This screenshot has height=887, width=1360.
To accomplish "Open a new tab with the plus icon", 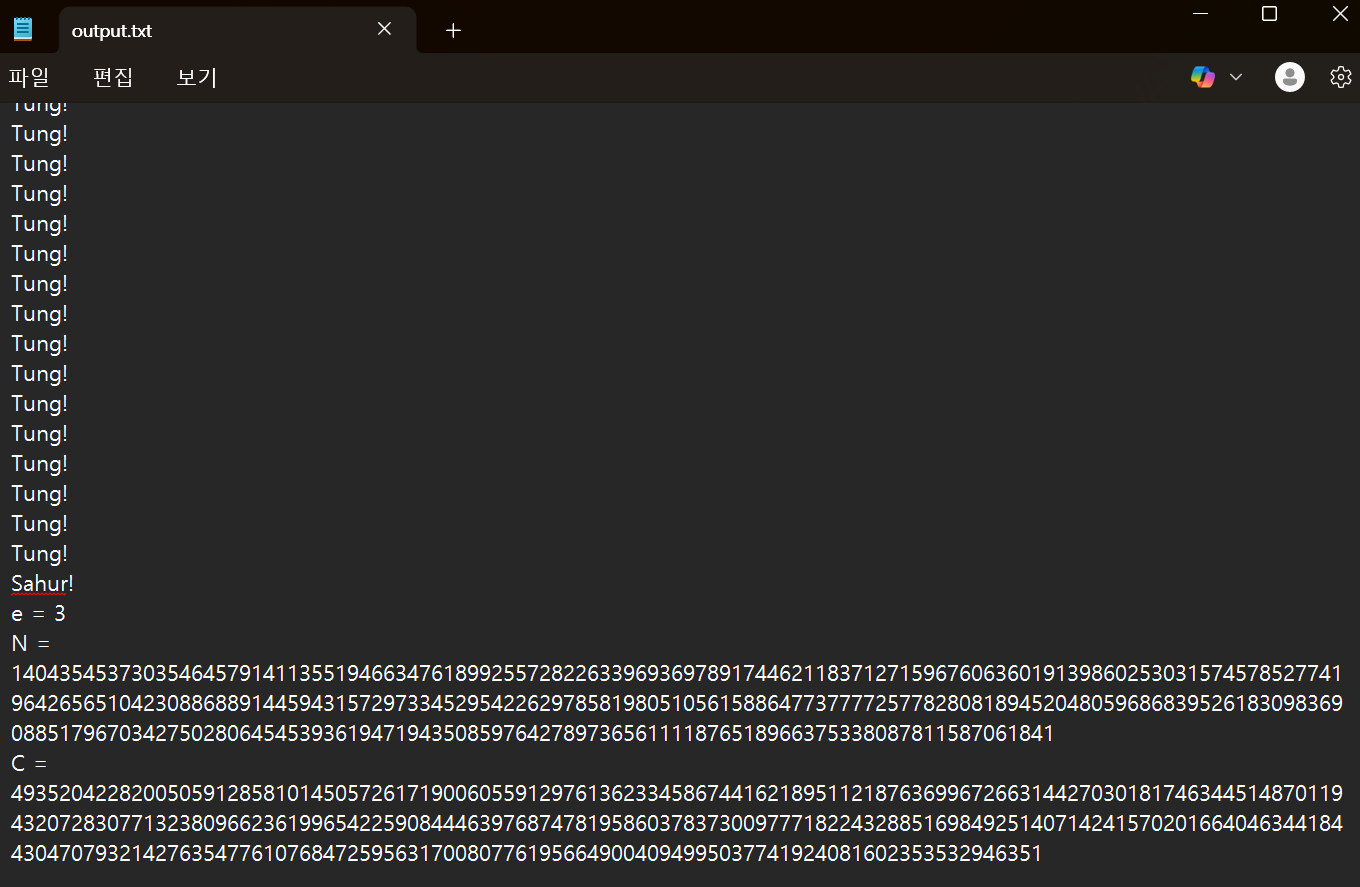I will (x=453, y=30).
